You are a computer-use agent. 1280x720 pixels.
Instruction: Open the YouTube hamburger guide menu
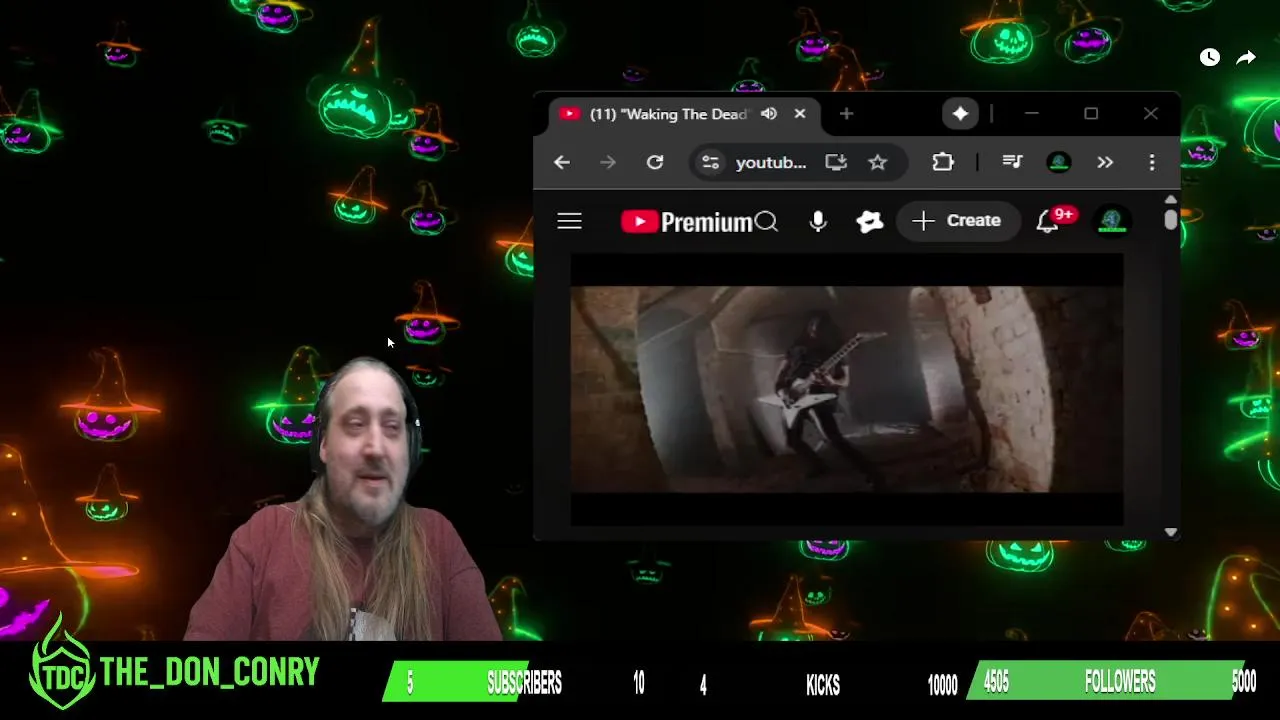[569, 221]
